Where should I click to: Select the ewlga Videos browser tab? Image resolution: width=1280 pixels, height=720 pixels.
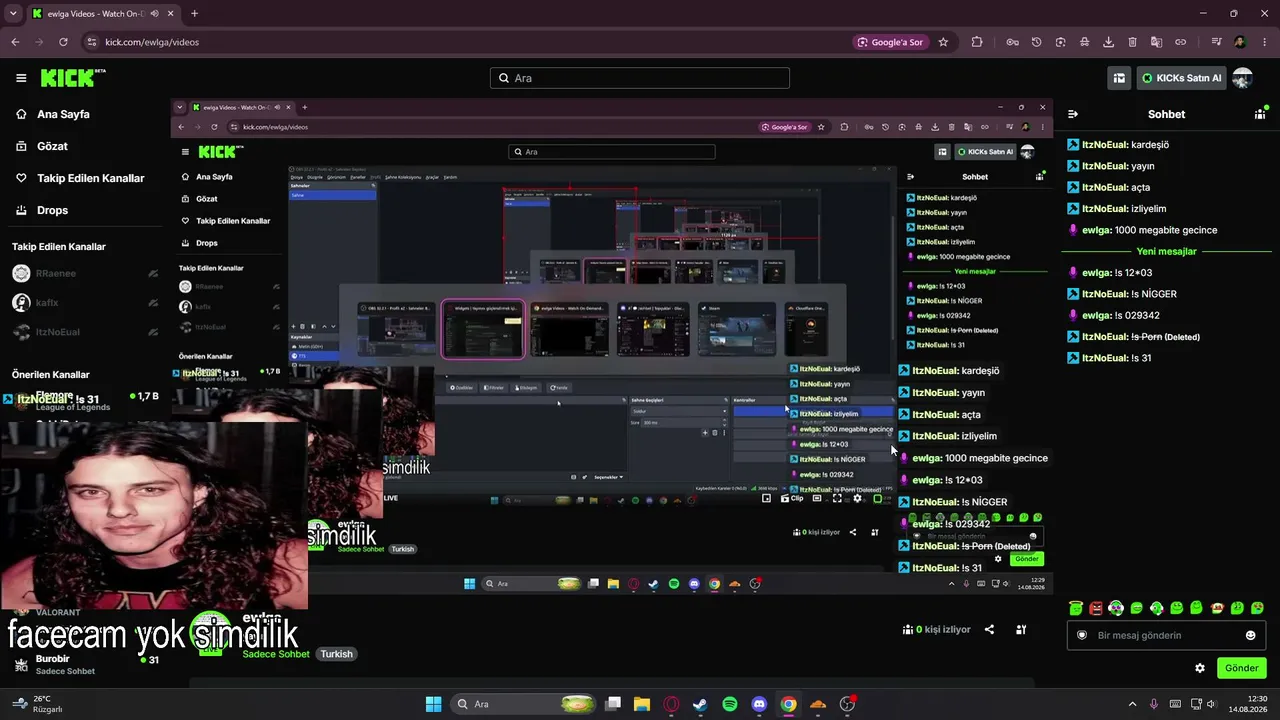[x=102, y=14]
